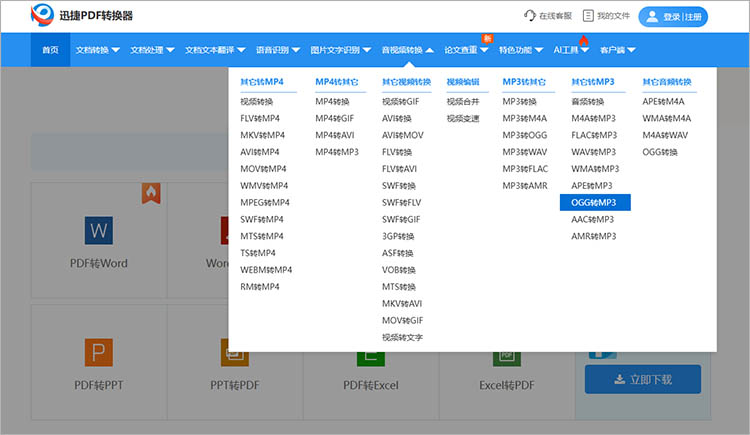Viewport: 750px width, 435px height.
Task: Click the 新 badge above 论文查重
Action: [487, 38]
